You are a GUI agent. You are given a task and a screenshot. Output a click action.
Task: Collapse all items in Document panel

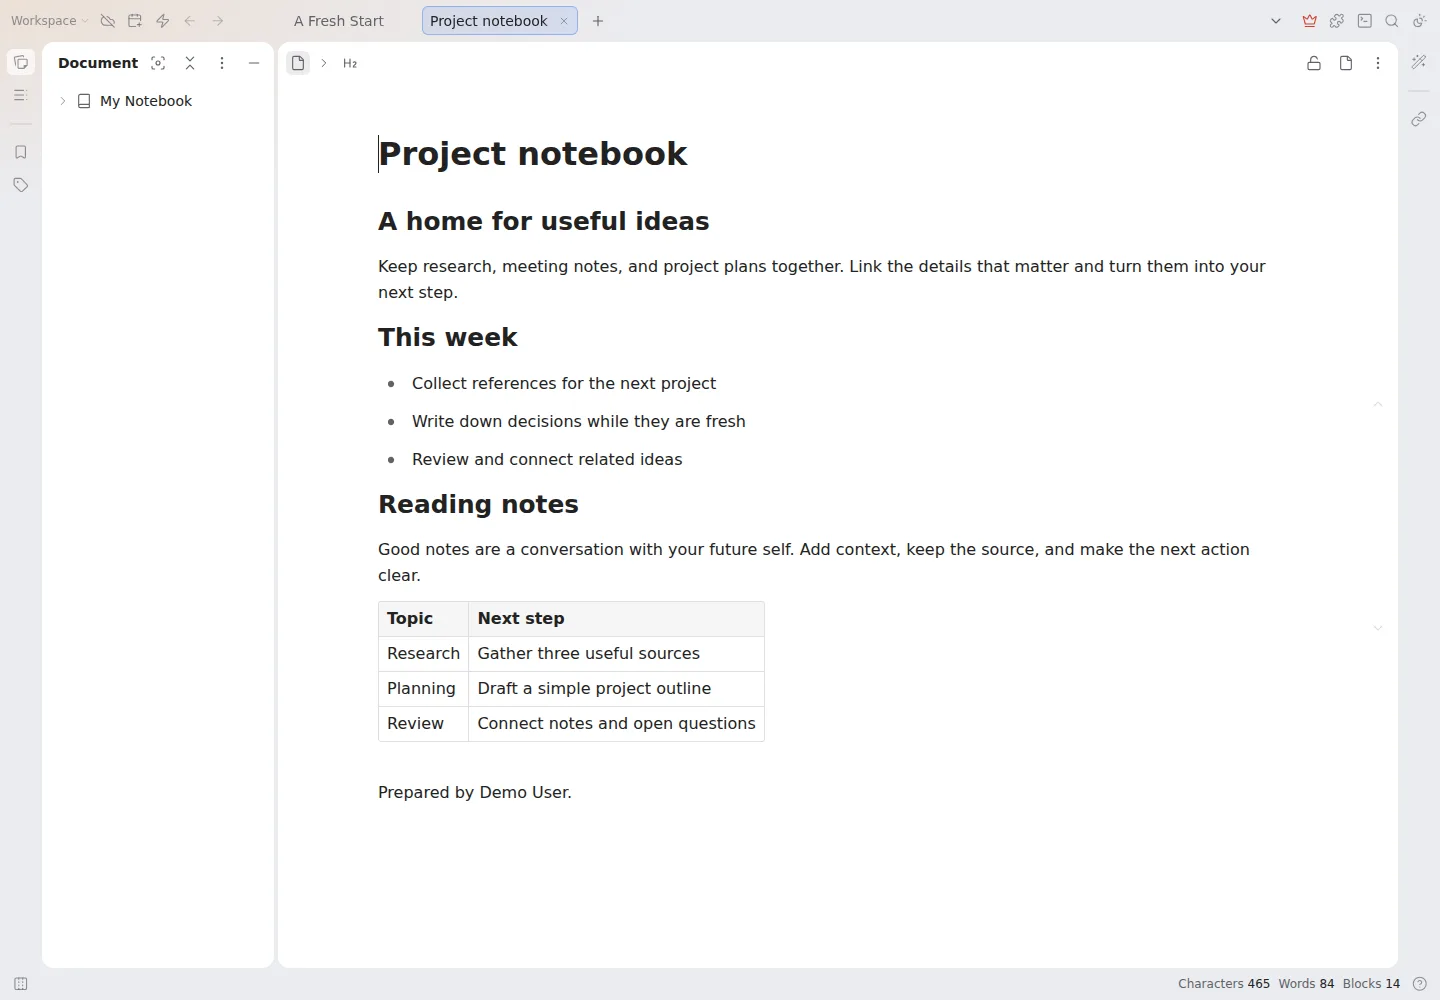[190, 63]
